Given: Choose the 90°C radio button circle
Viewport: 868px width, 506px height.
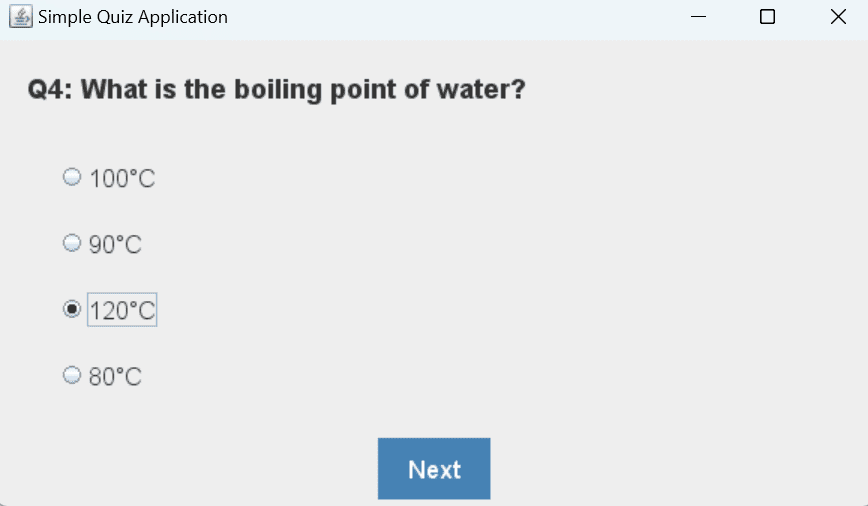Looking at the screenshot, I should pyautogui.click(x=72, y=243).
